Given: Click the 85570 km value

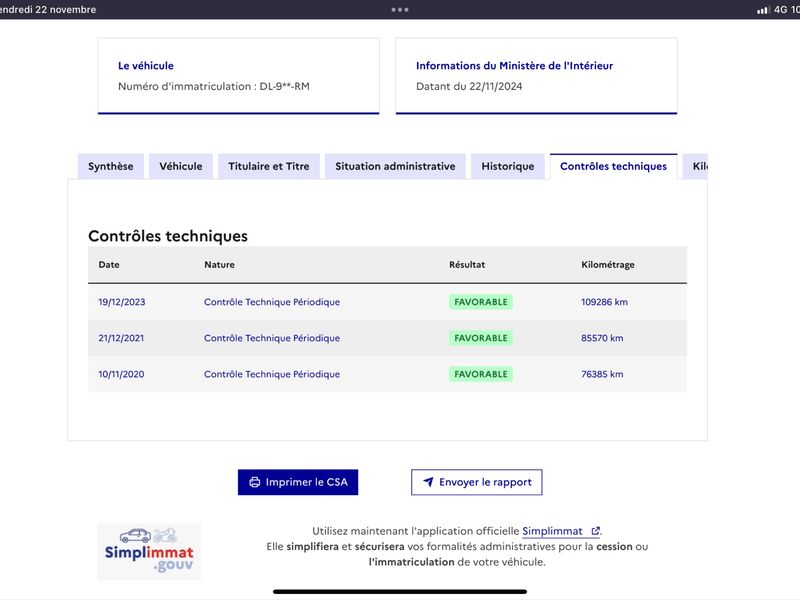Looking at the screenshot, I should point(602,338).
